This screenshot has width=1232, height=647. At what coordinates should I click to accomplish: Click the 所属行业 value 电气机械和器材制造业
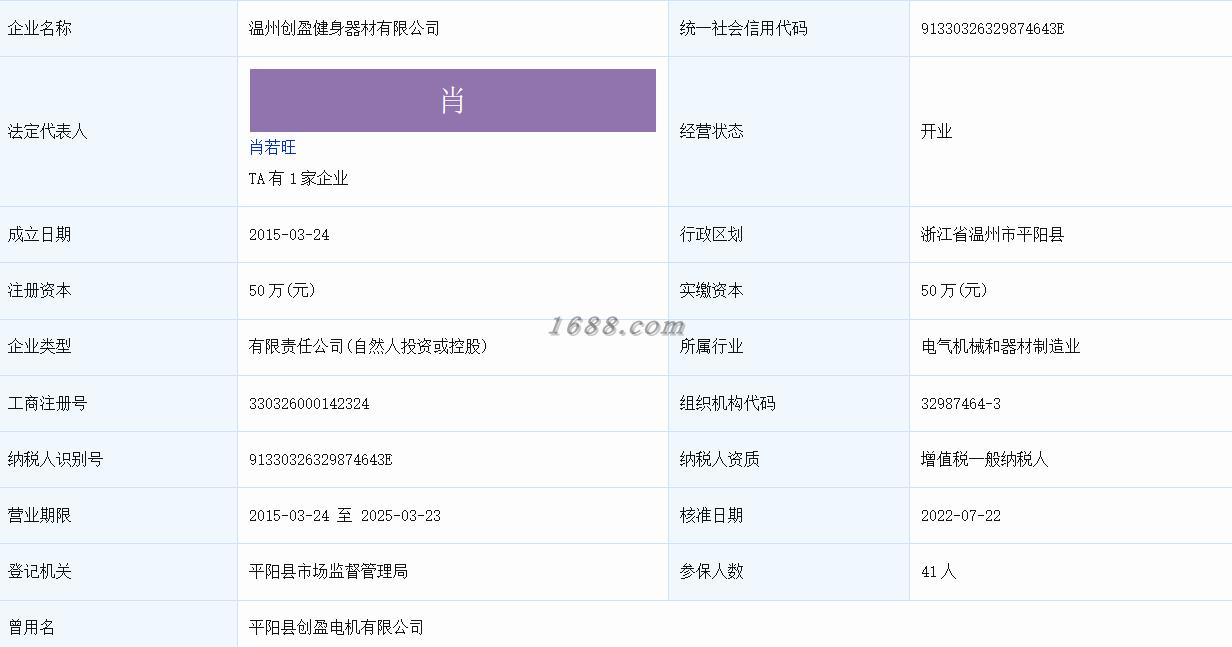pyautogui.click(x=1000, y=347)
